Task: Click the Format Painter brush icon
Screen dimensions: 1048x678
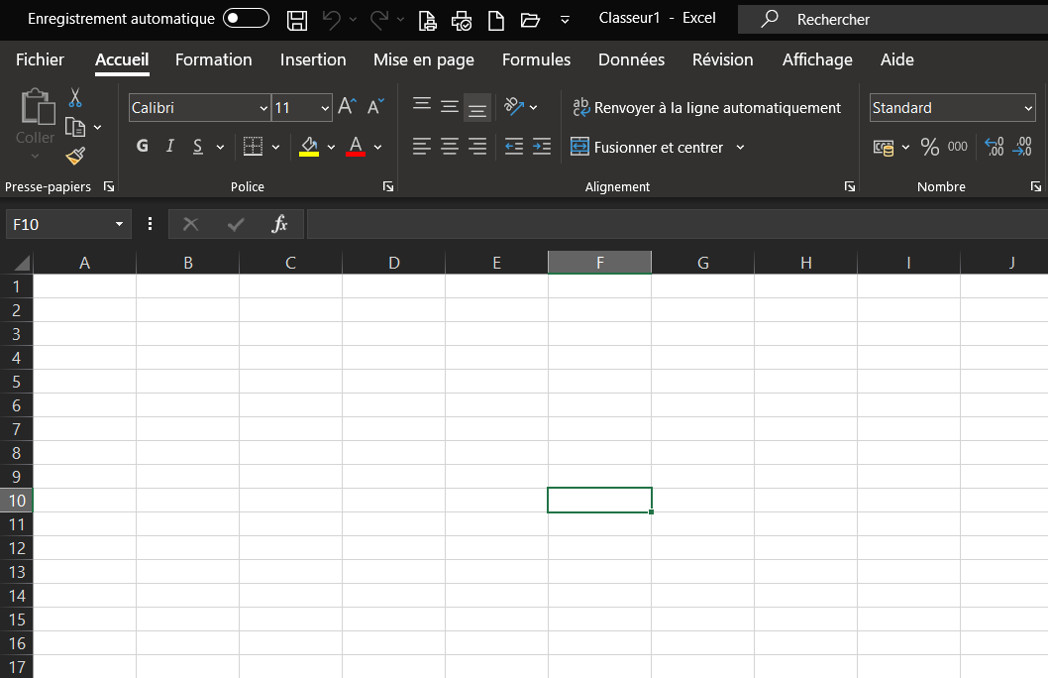Action: coord(76,156)
